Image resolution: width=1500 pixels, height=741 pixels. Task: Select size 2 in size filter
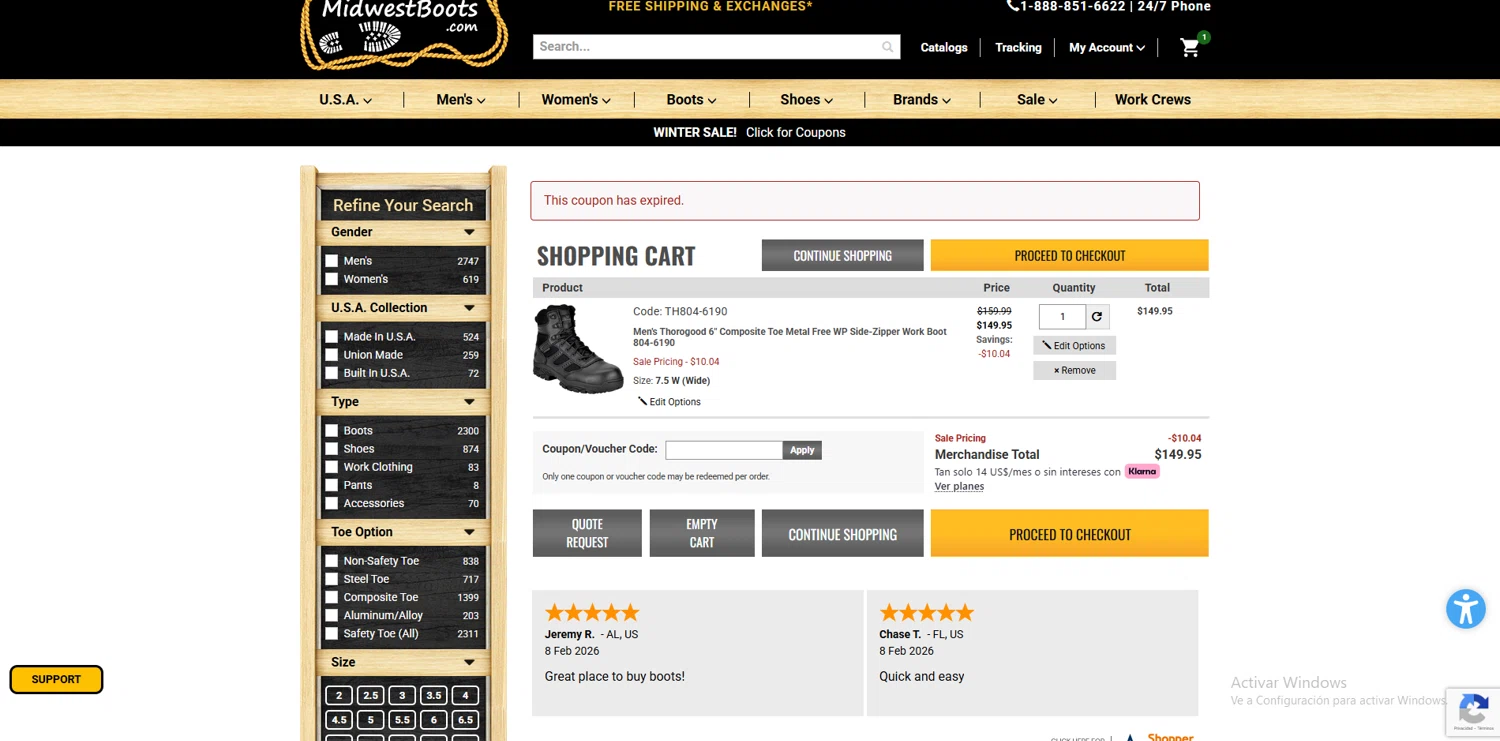point(339,695)
